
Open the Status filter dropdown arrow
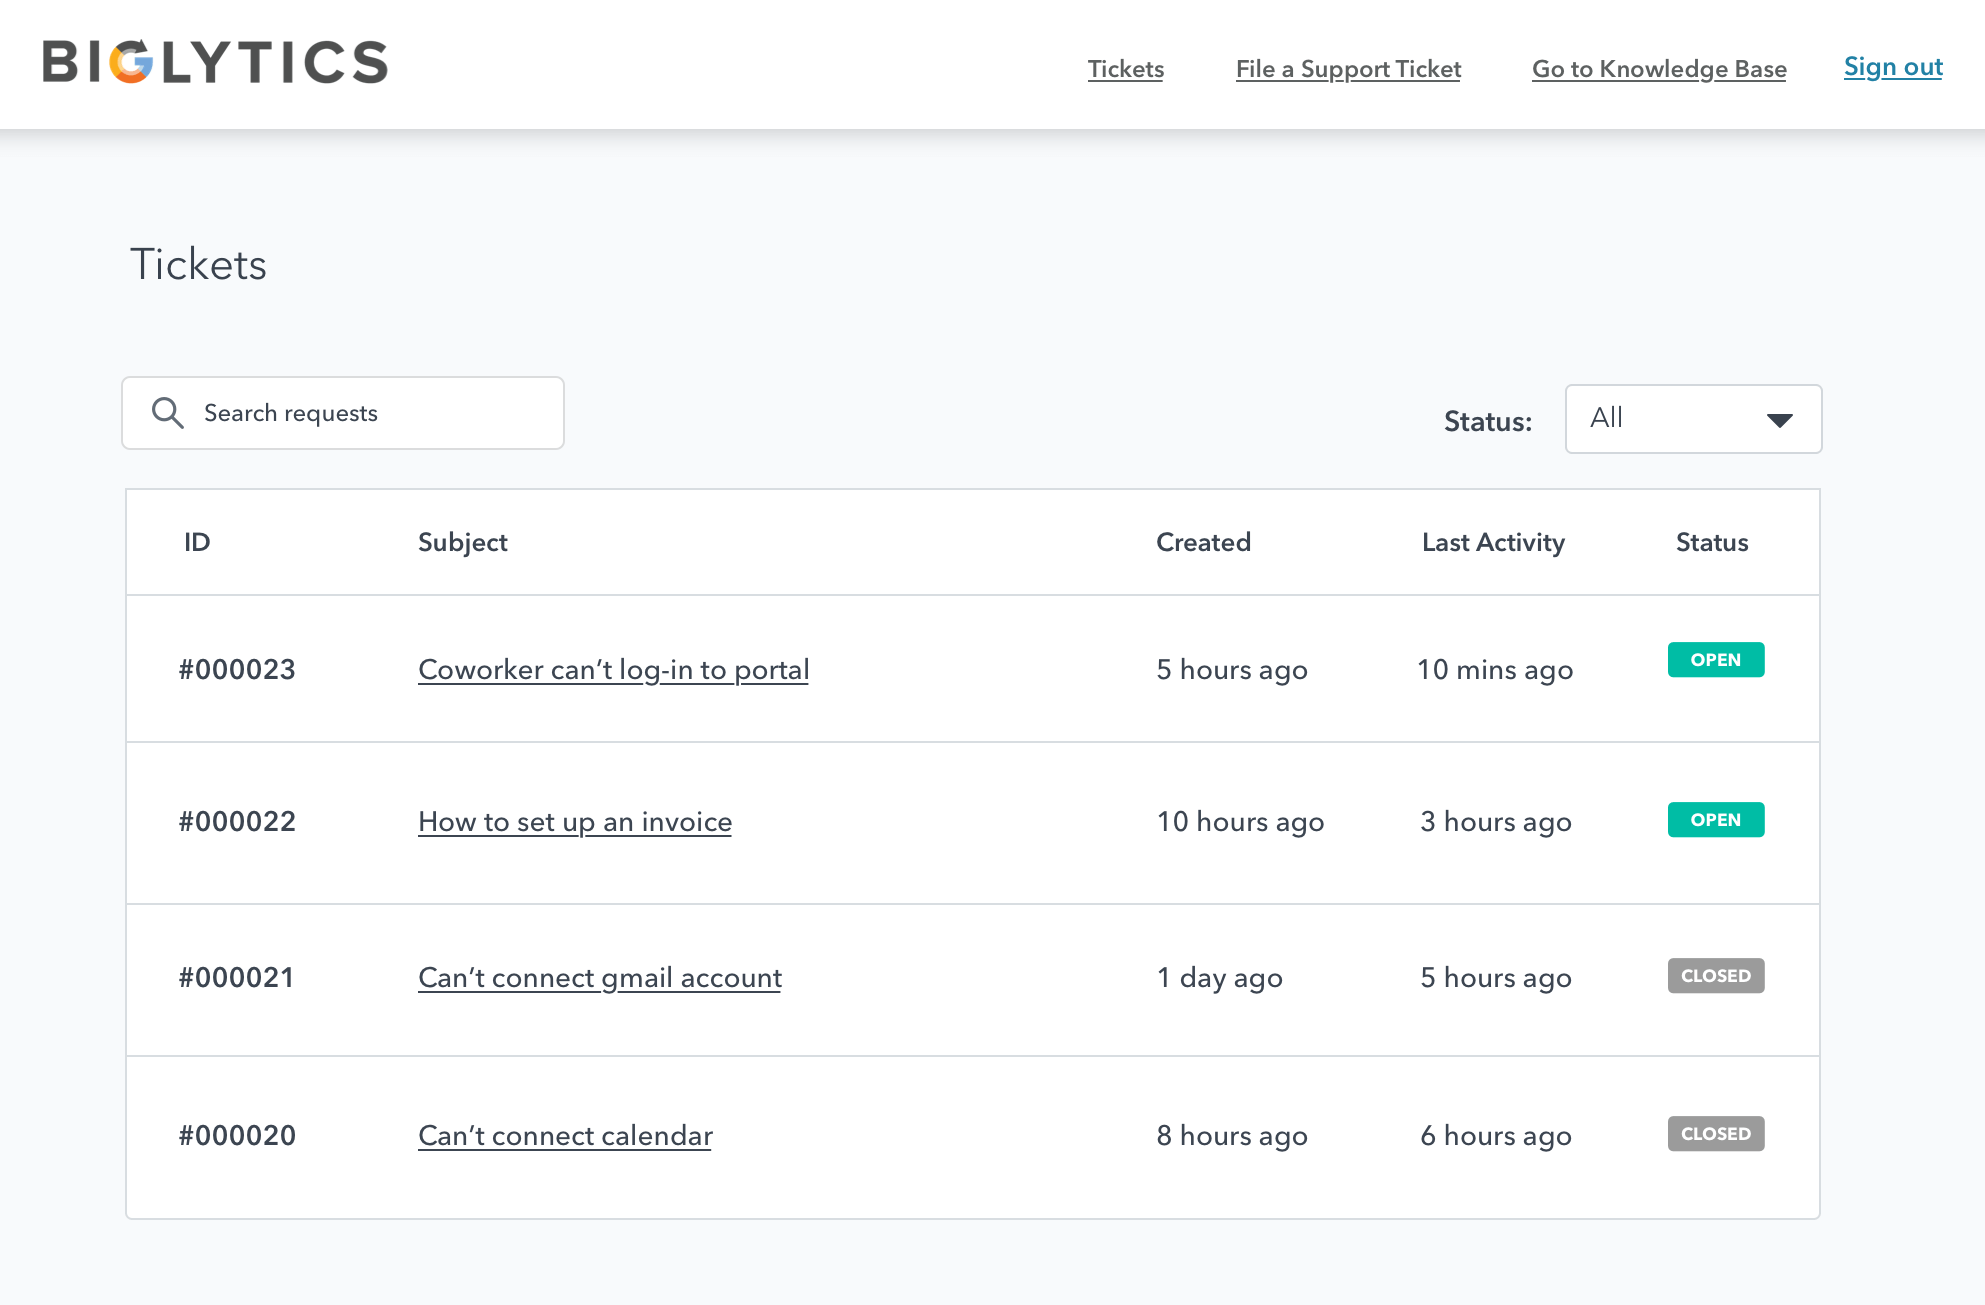click(x=1779, y=420)
